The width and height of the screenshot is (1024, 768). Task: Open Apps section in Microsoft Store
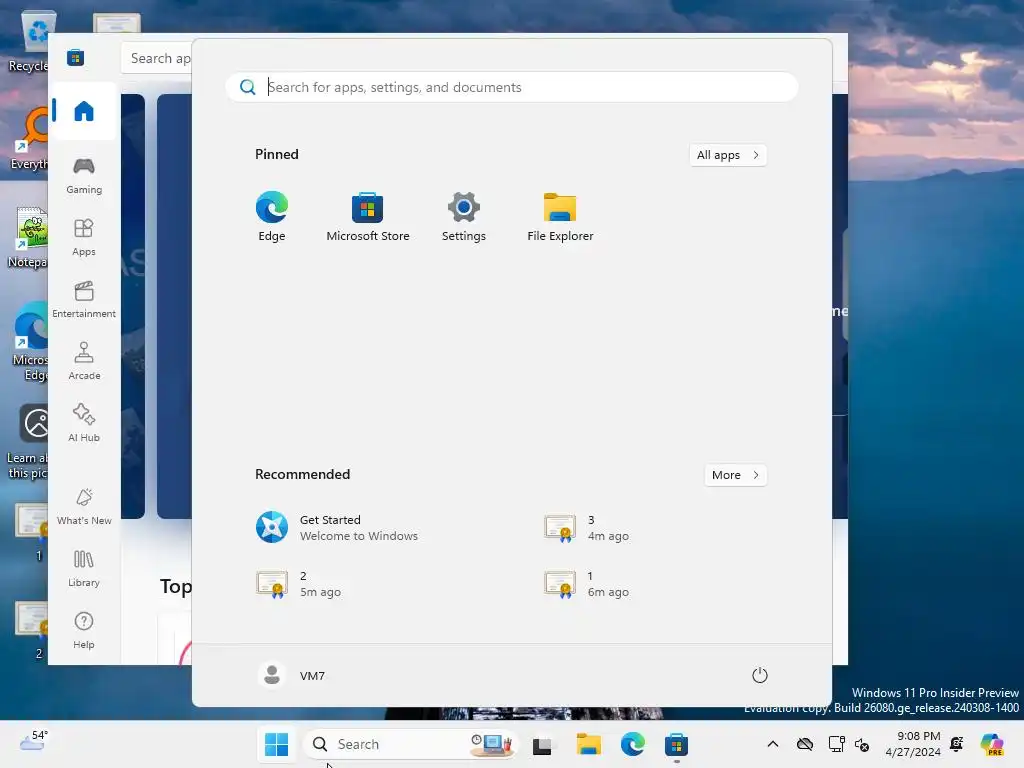click(84, 238)
